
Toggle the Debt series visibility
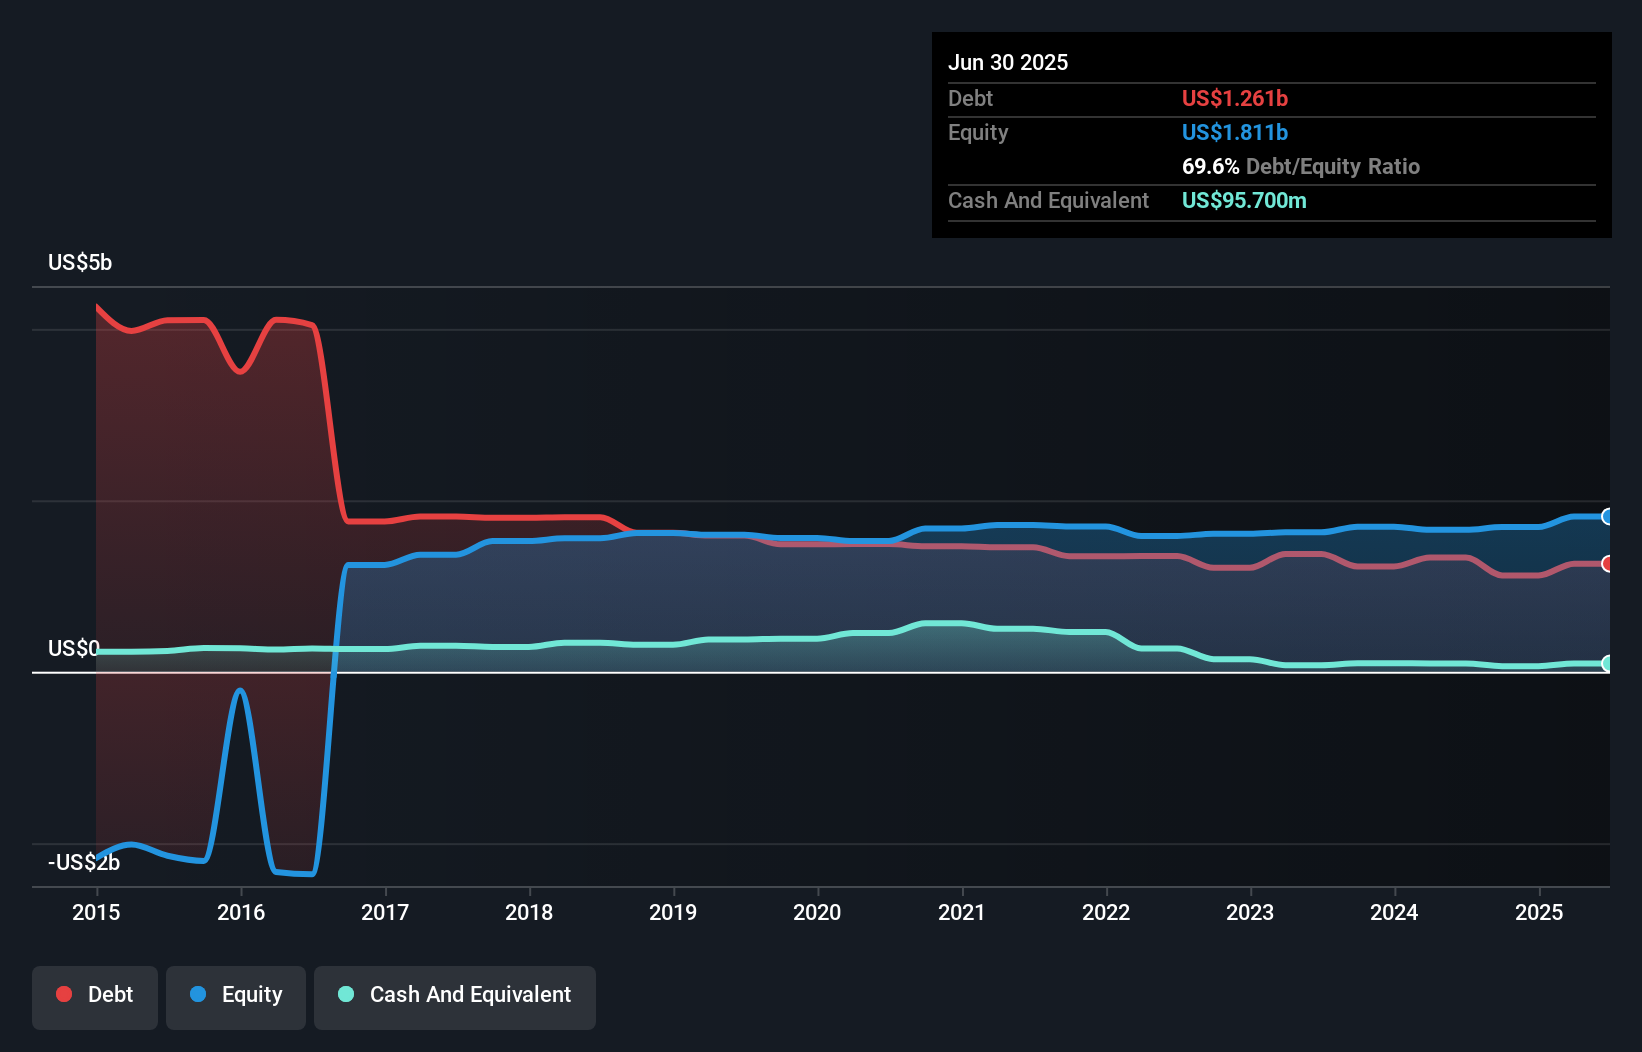(94, 994)
